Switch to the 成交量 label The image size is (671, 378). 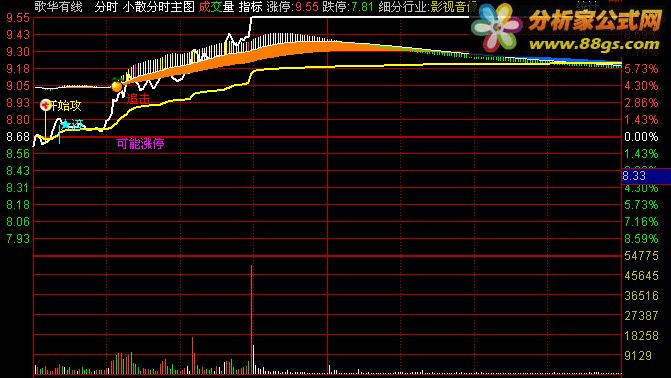(216, 7)
